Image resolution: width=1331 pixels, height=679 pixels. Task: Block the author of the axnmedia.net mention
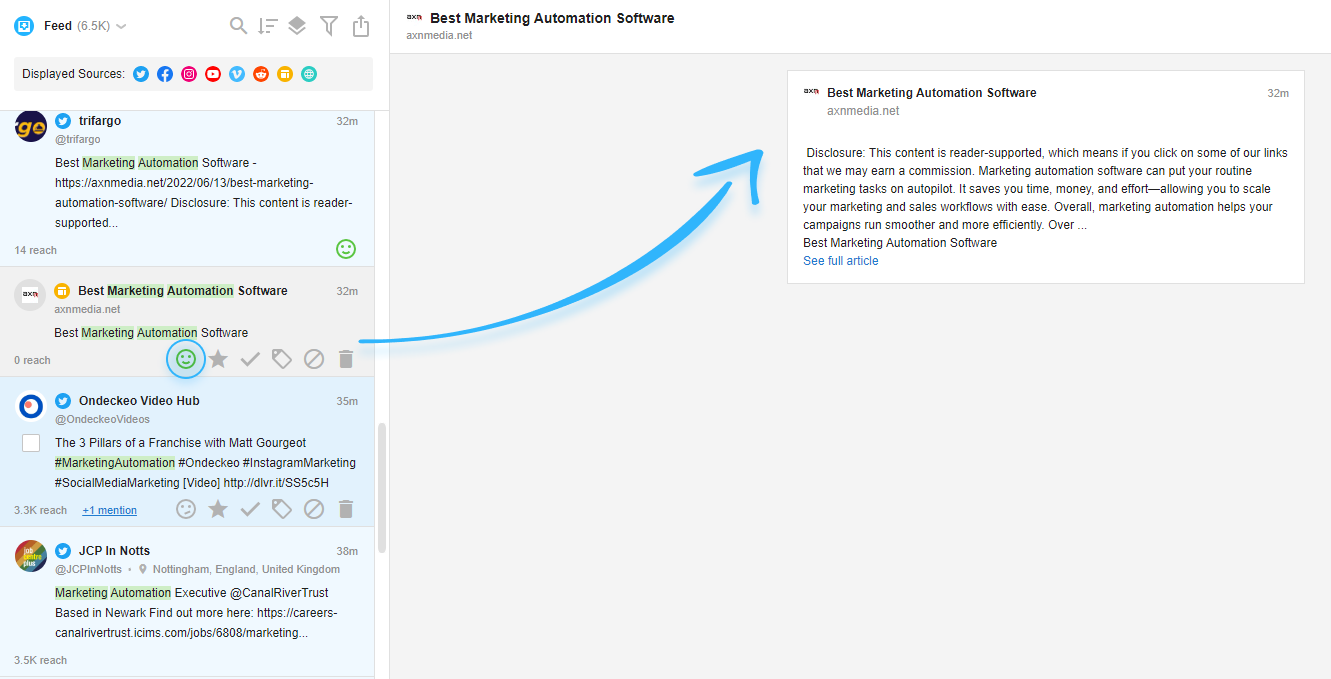314,359
